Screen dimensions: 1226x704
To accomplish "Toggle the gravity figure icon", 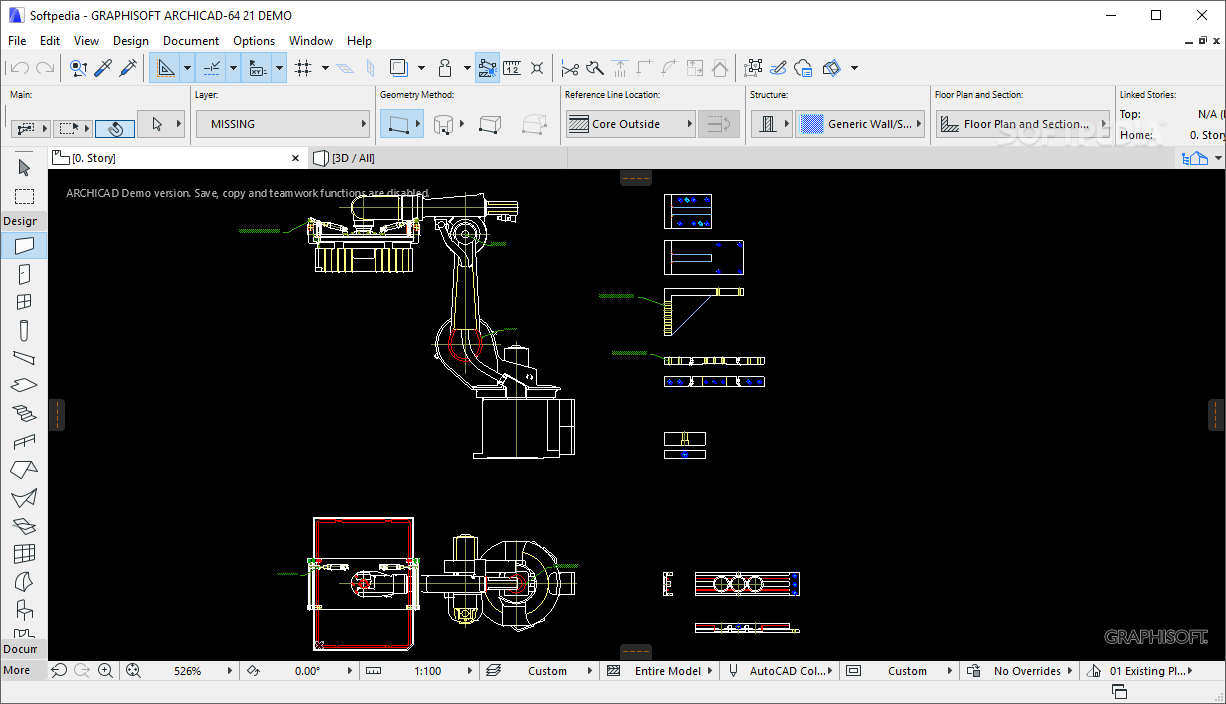I will click(x=446, y=68).
